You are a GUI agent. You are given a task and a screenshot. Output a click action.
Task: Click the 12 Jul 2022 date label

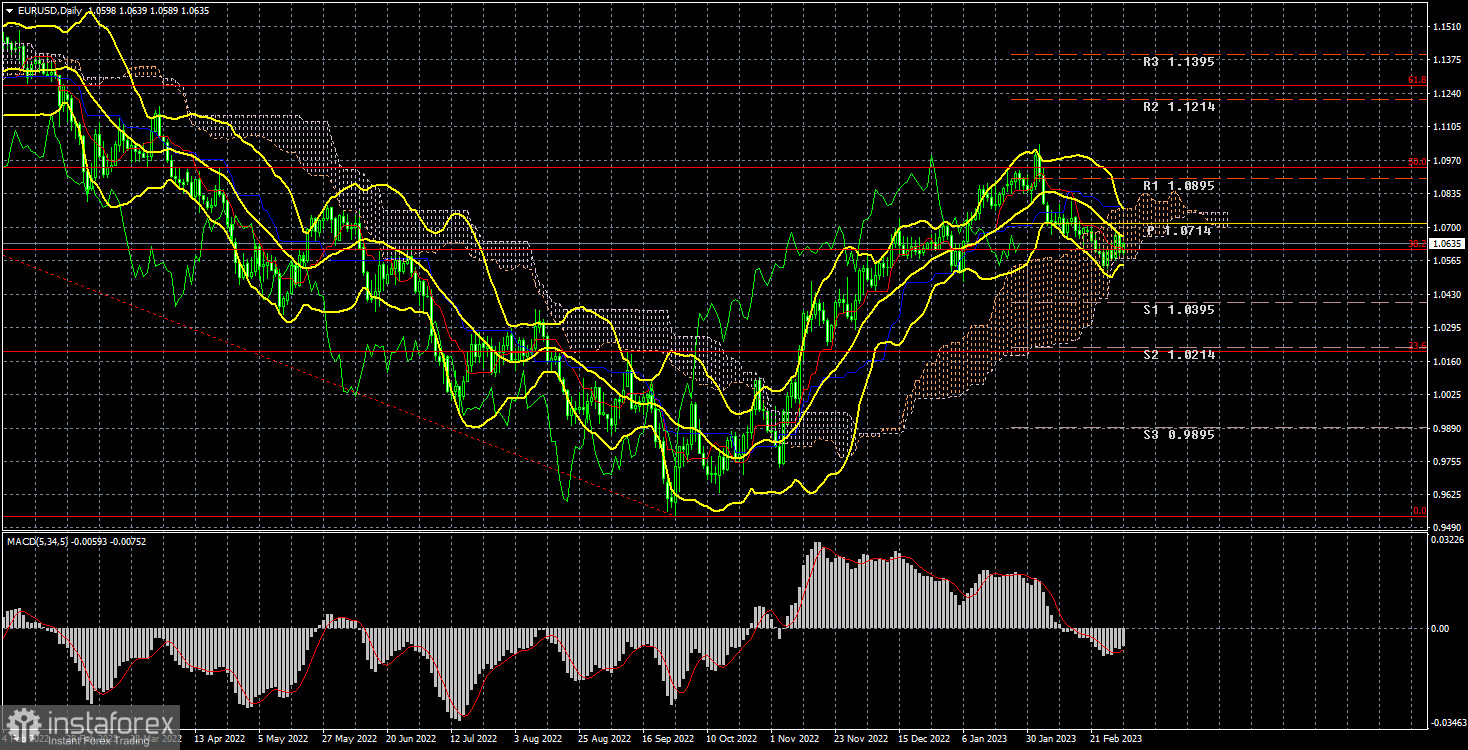click(474, 739)
